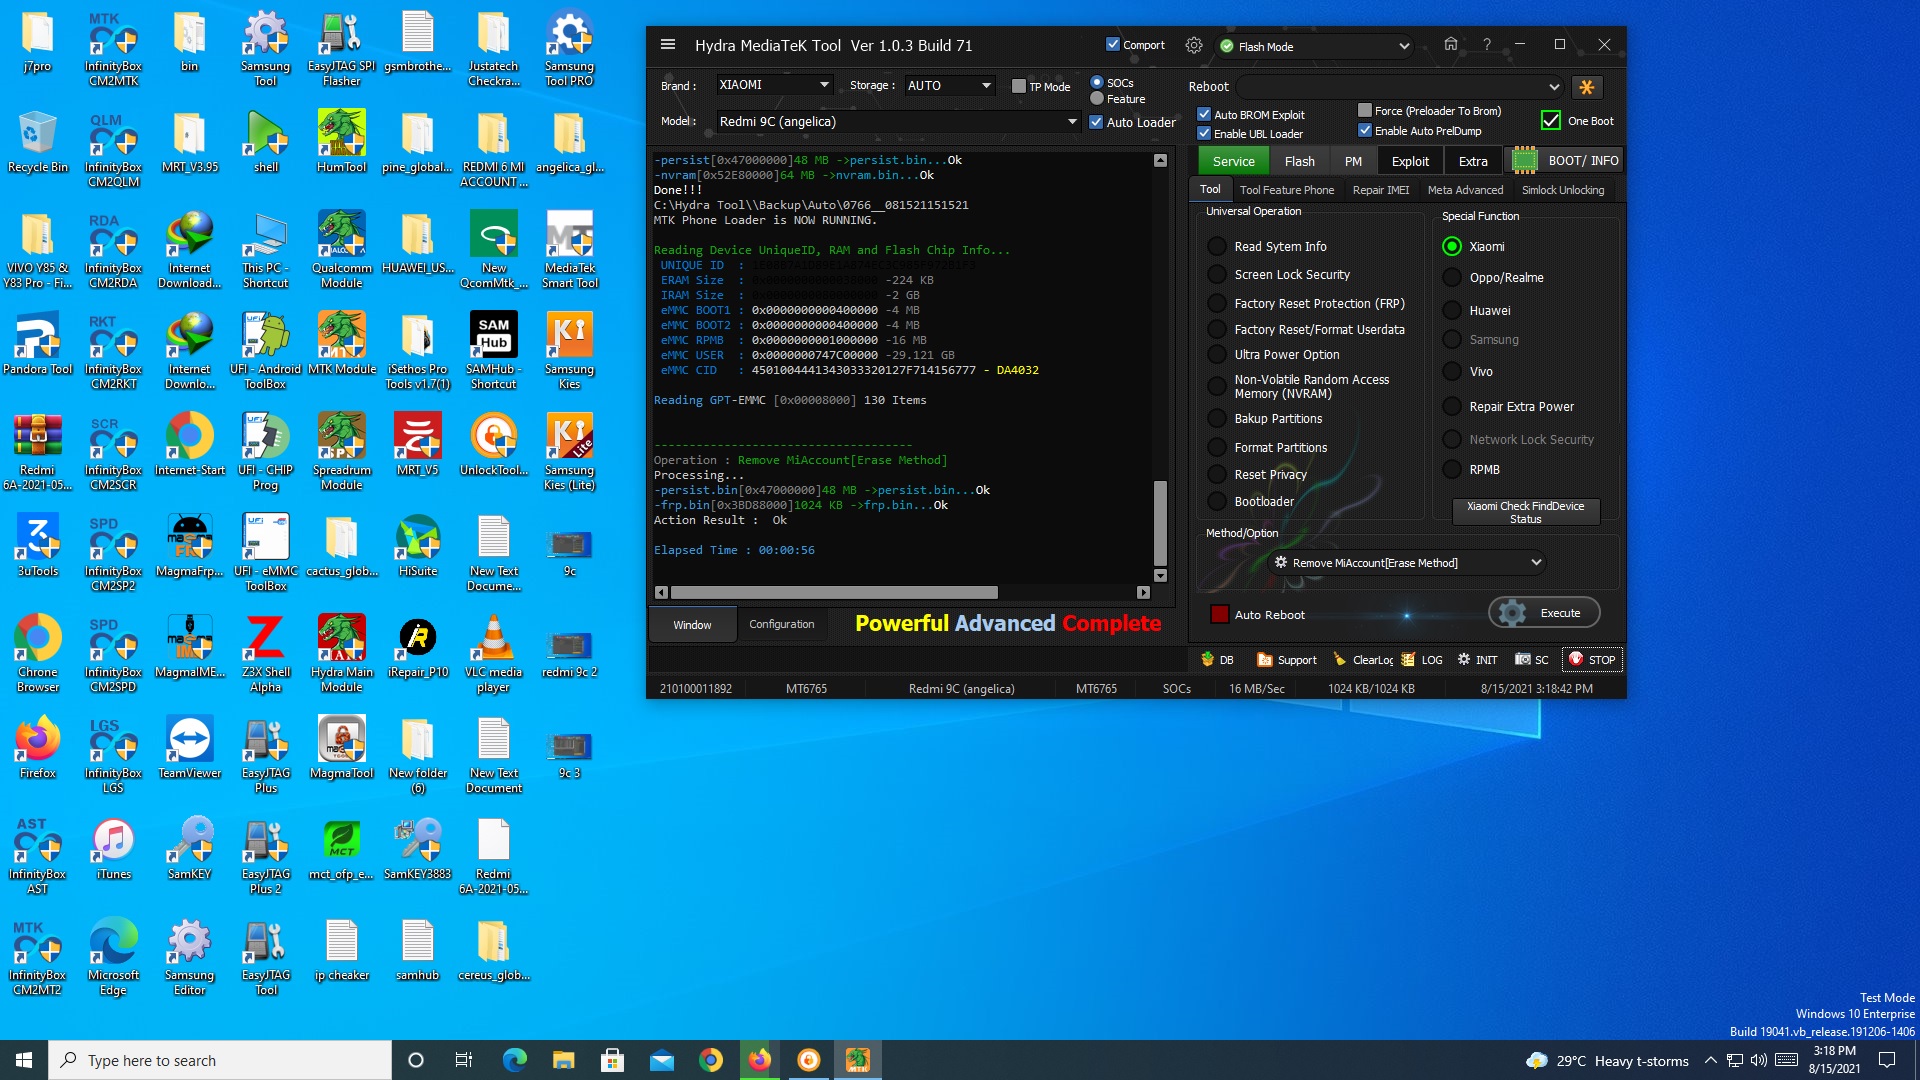Click log vertical scrollbar thumb
Image resolution: width=1920 pixels, height=1080 pixels.
[1160, 522]
